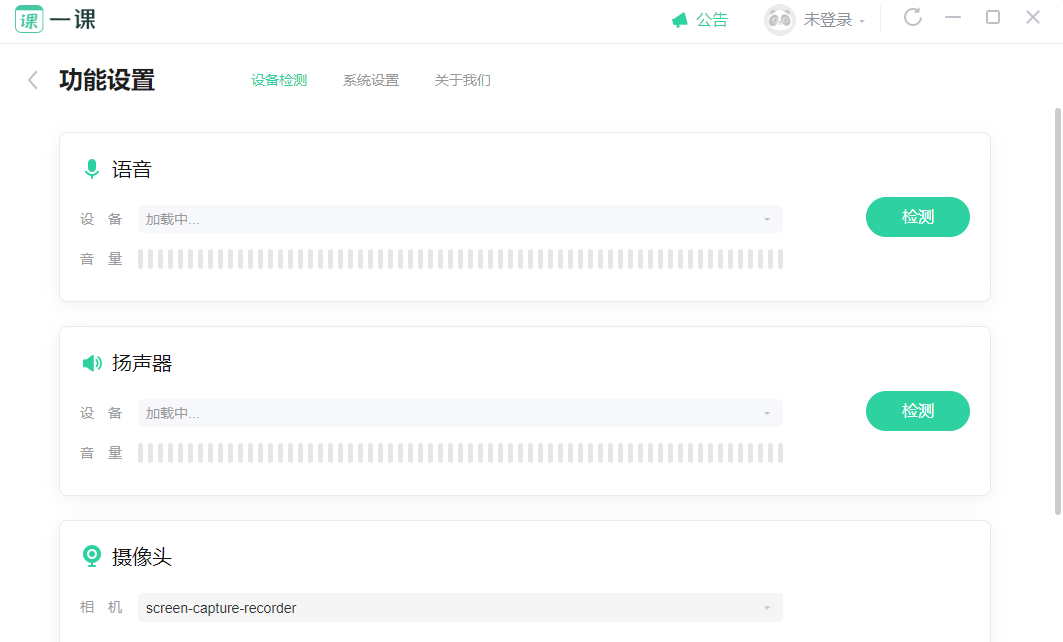Click the speaker icon beside 扬声器
The height and width of the screenshot is (642, 1063).
tap(92, 363)
